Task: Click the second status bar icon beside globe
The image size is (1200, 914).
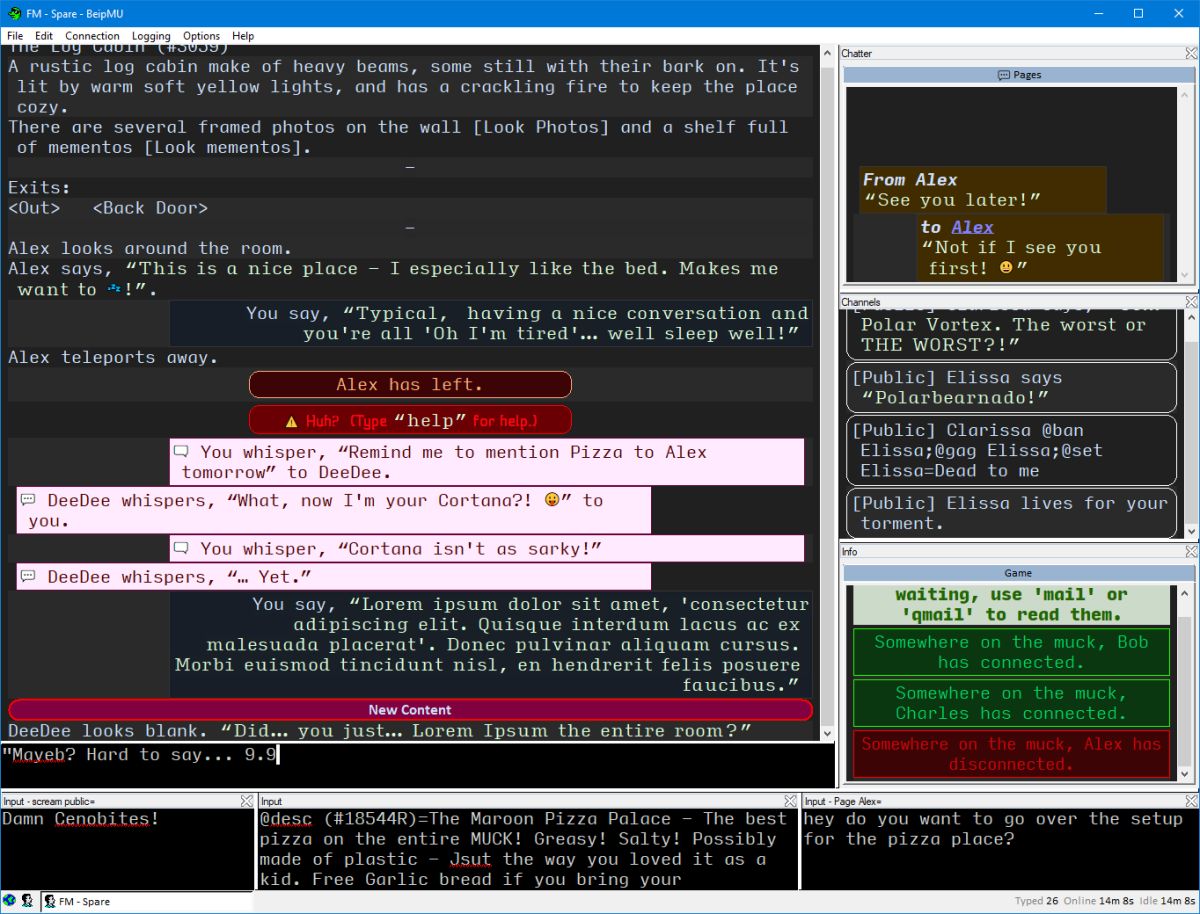Action: coord(27,902)
